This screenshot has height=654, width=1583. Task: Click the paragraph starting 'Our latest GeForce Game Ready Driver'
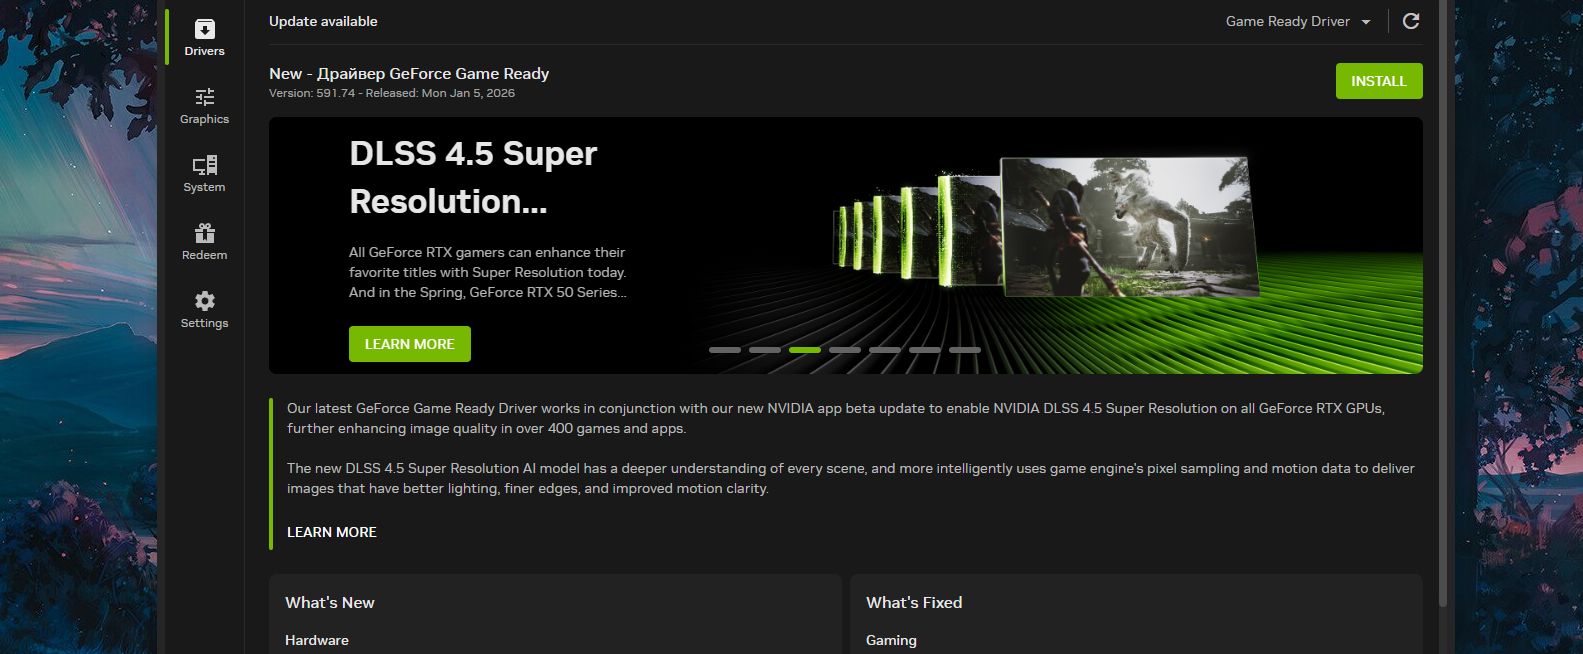coord(836,418)
